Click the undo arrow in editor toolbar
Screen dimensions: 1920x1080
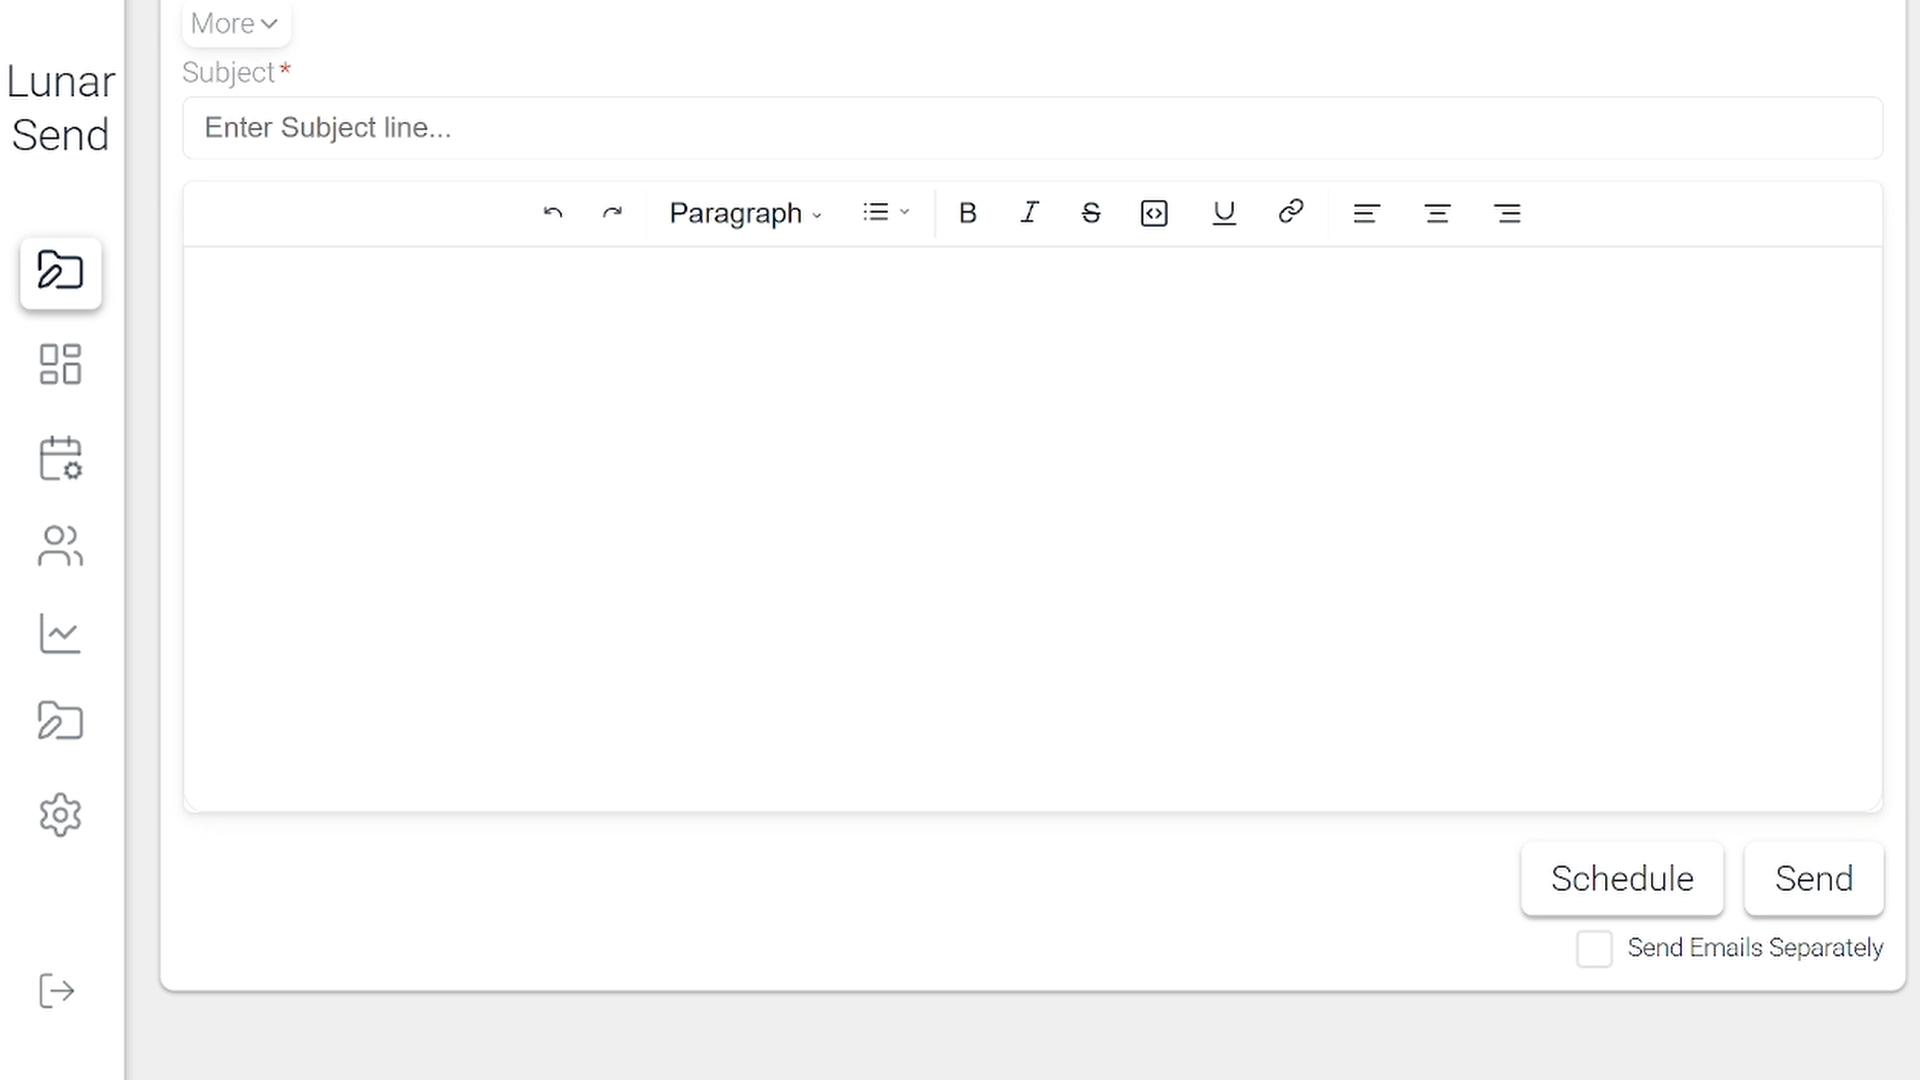(553, 213)
